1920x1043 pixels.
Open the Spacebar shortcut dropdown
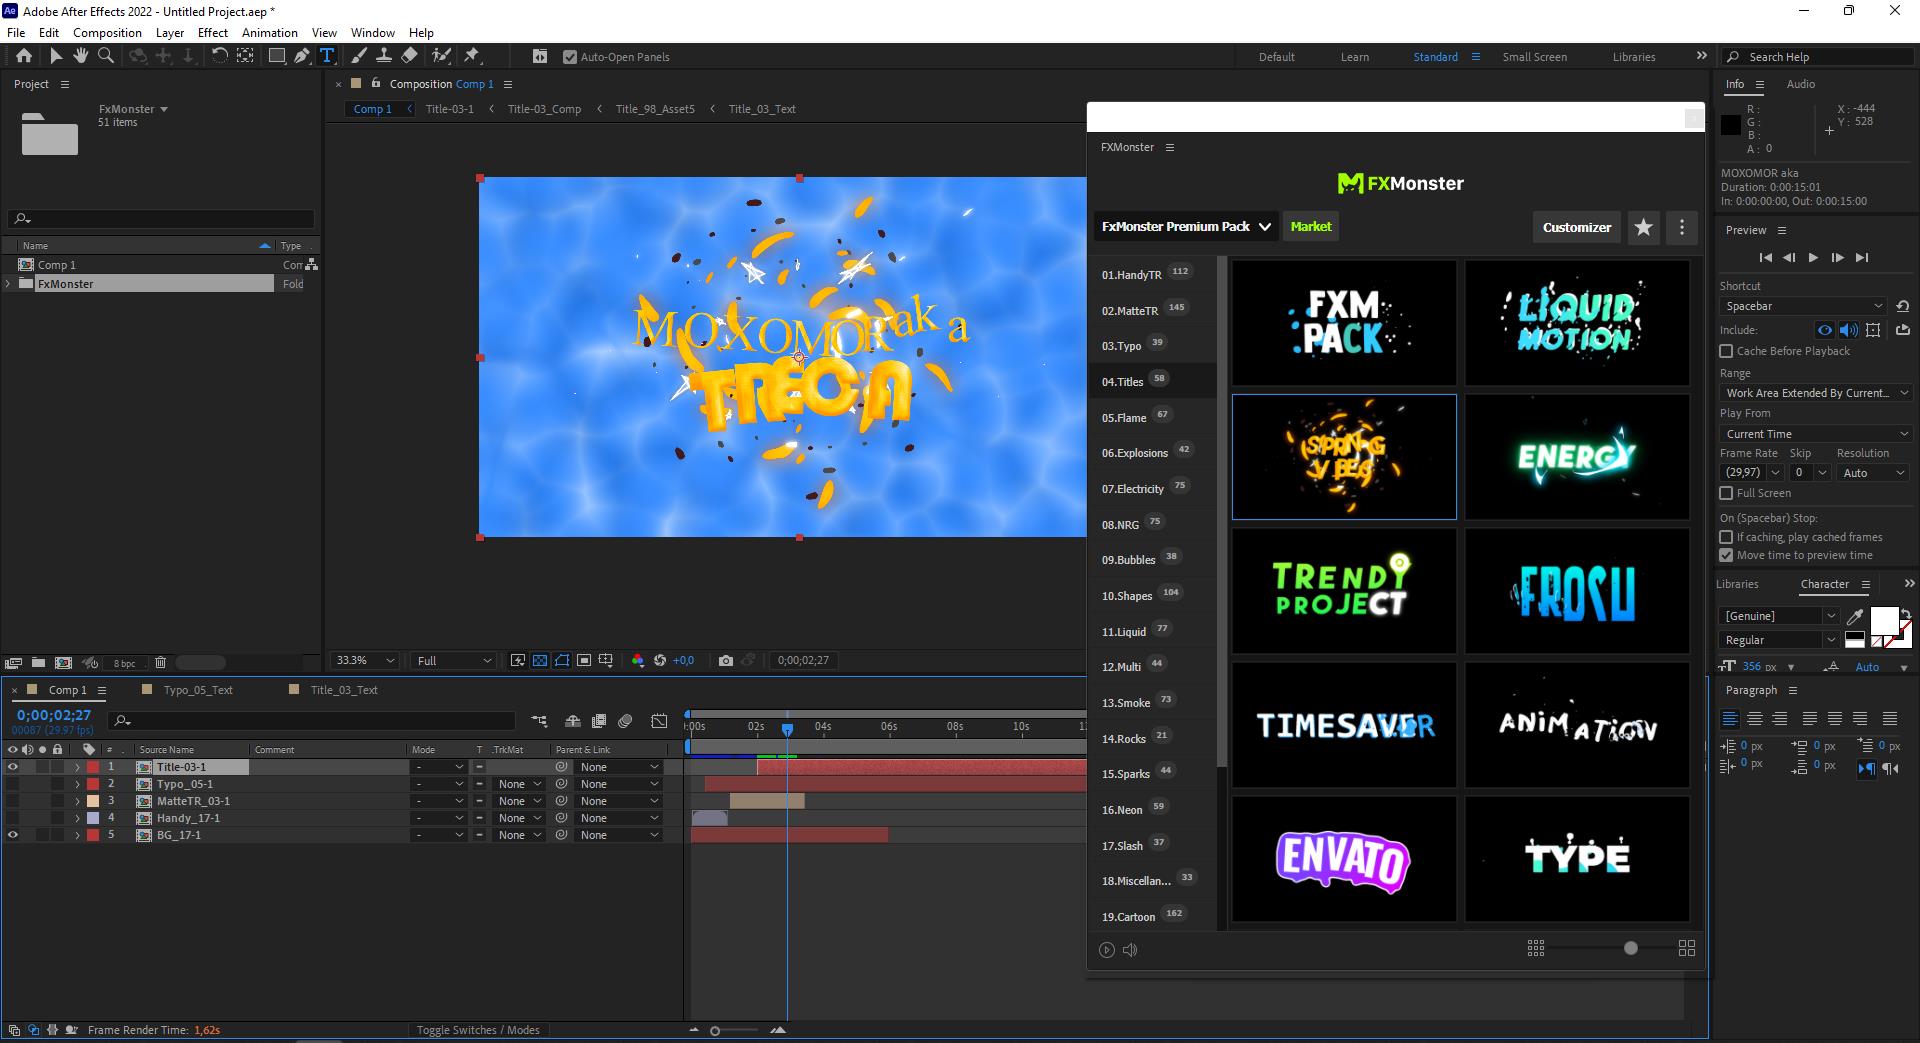pos(1803,306)
